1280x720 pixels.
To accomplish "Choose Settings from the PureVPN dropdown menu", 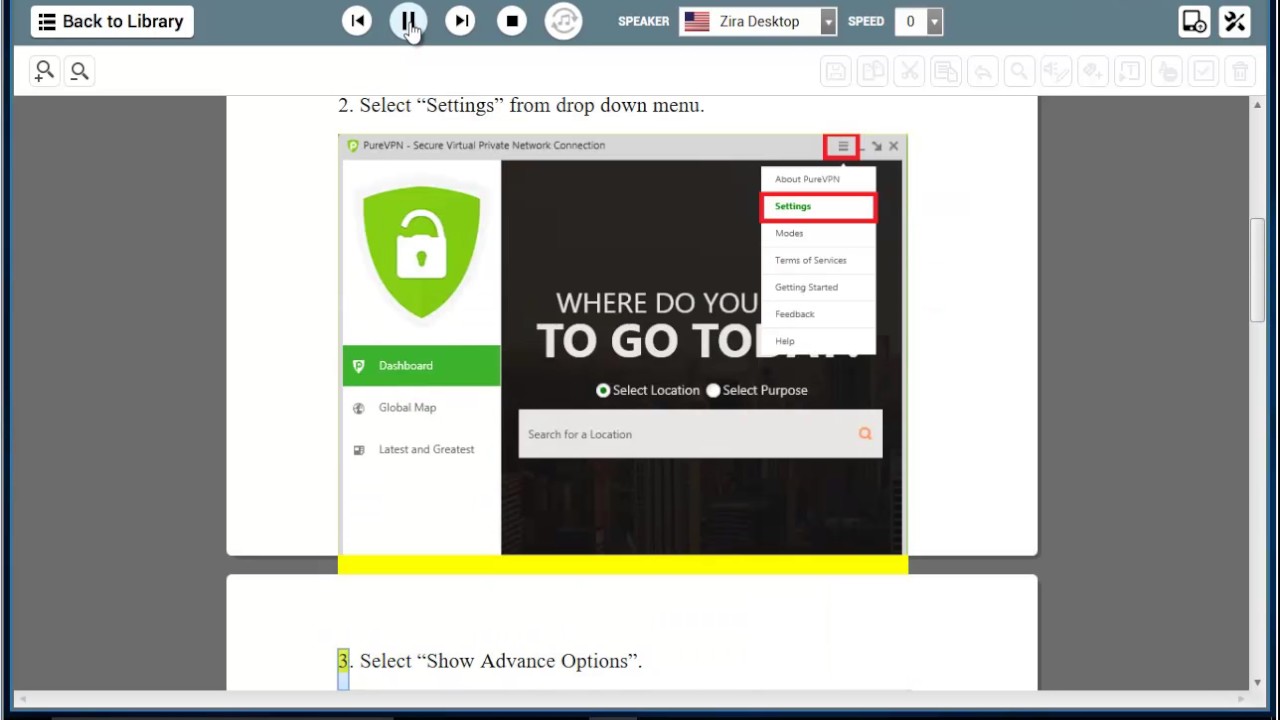I will click(x=818, y=206).
